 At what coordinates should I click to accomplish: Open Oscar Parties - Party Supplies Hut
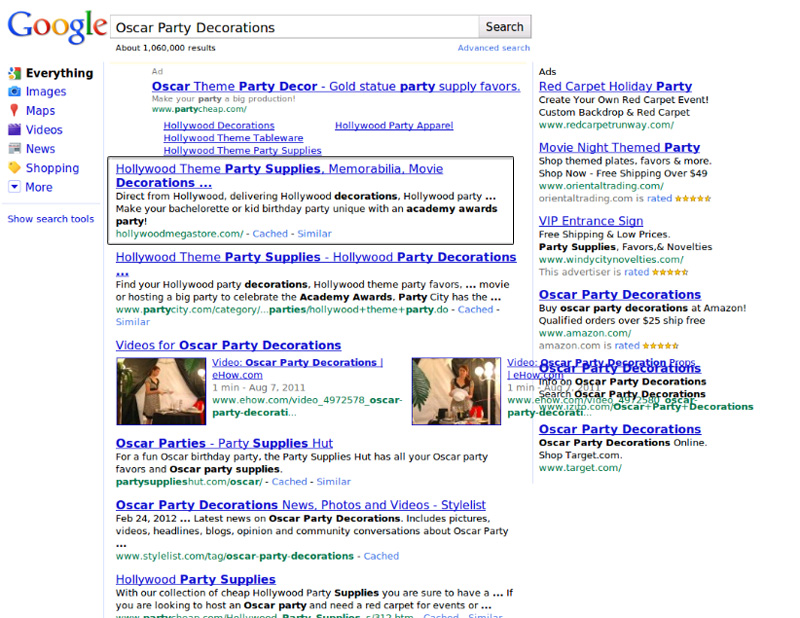pos(224,443)
